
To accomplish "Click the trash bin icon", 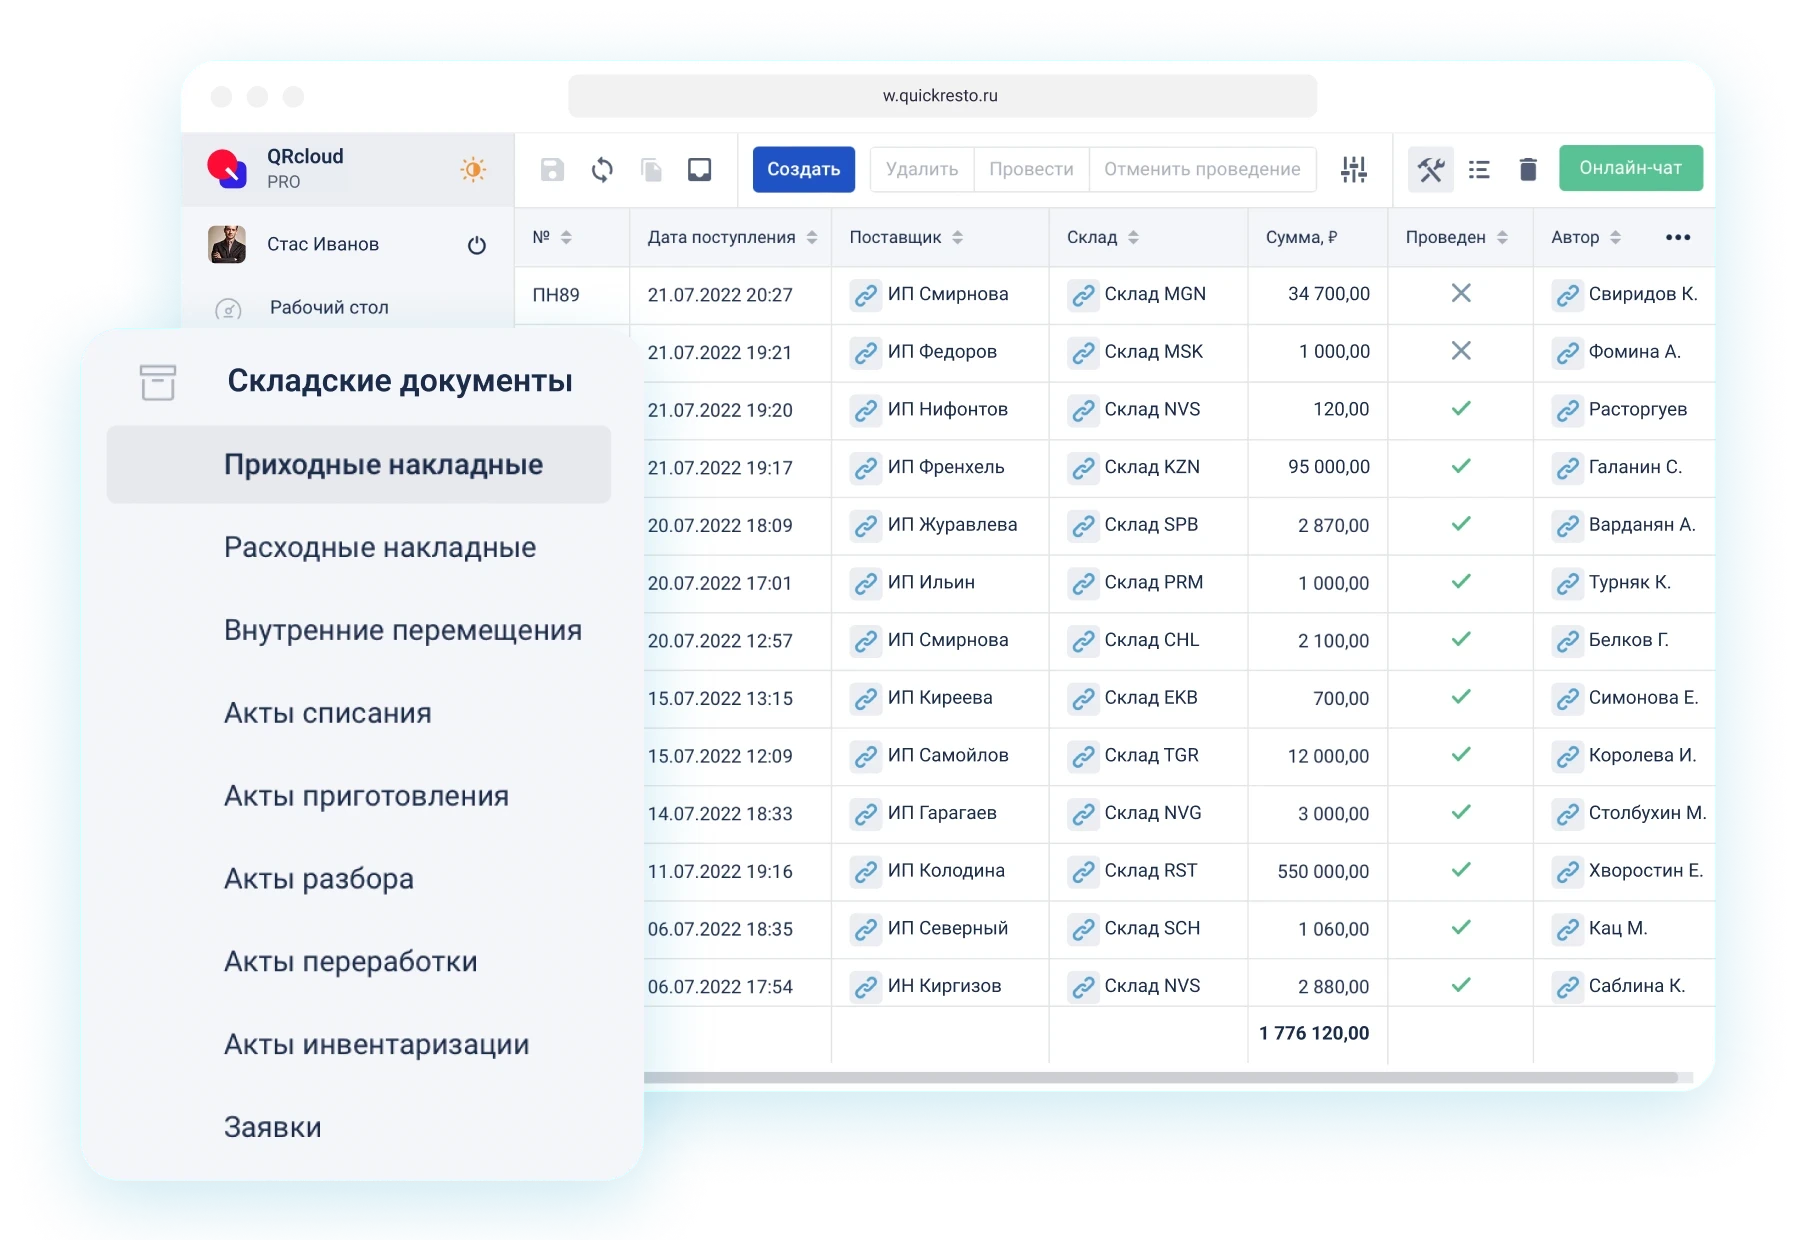I will coord(1527,170).
